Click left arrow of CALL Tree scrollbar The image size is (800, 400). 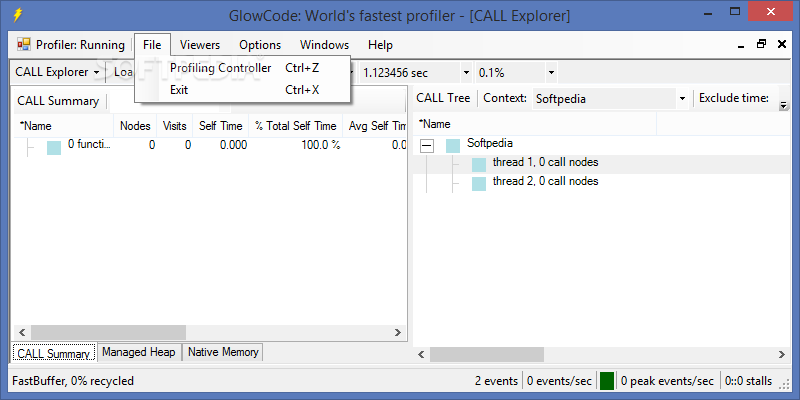click(421, 354)
